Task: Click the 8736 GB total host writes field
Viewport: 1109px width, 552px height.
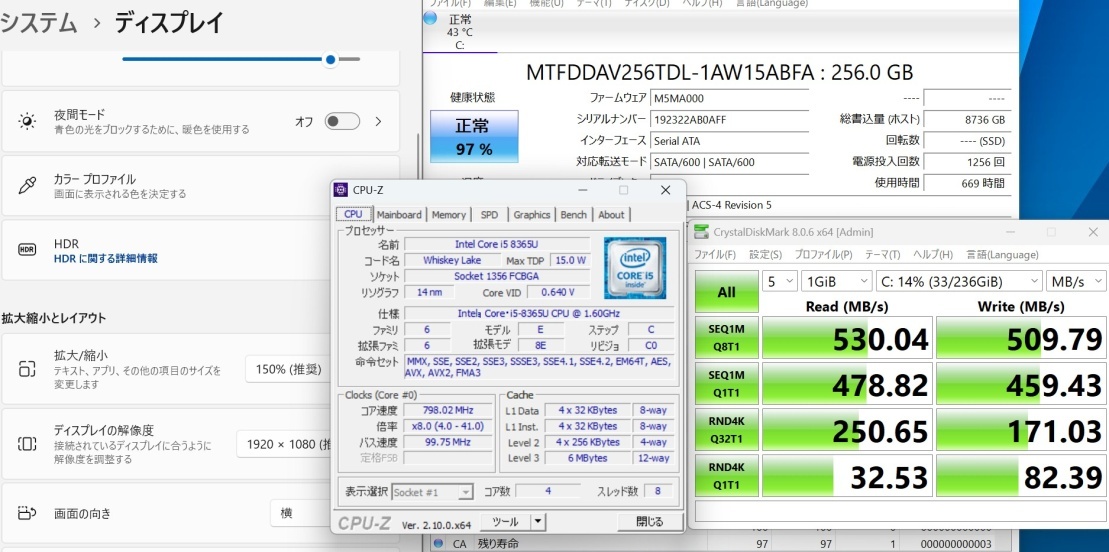Action: coord(967,120)
